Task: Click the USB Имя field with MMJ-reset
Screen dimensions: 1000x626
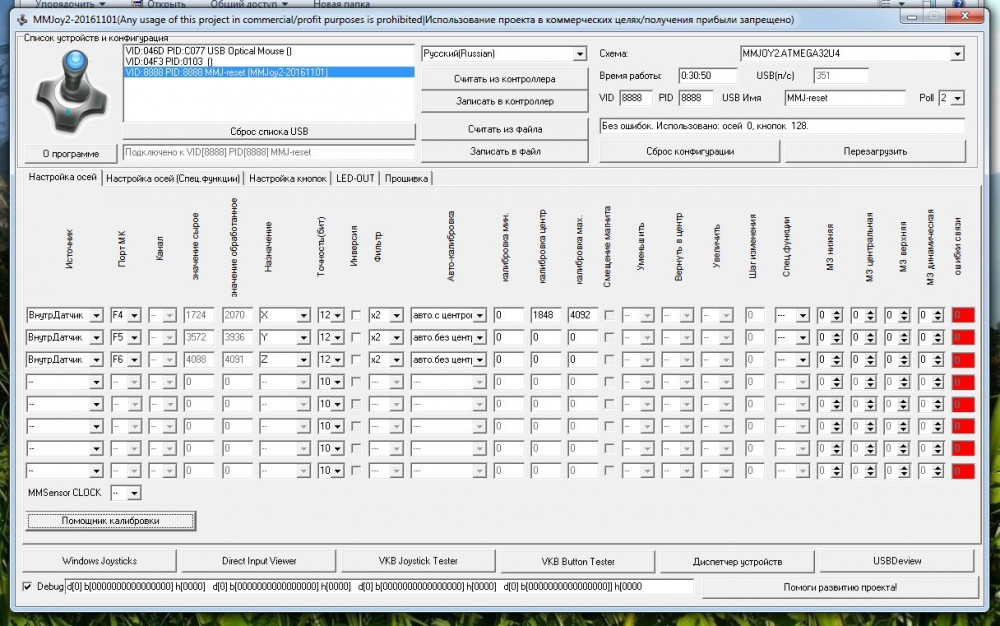Action: (843, 98)
